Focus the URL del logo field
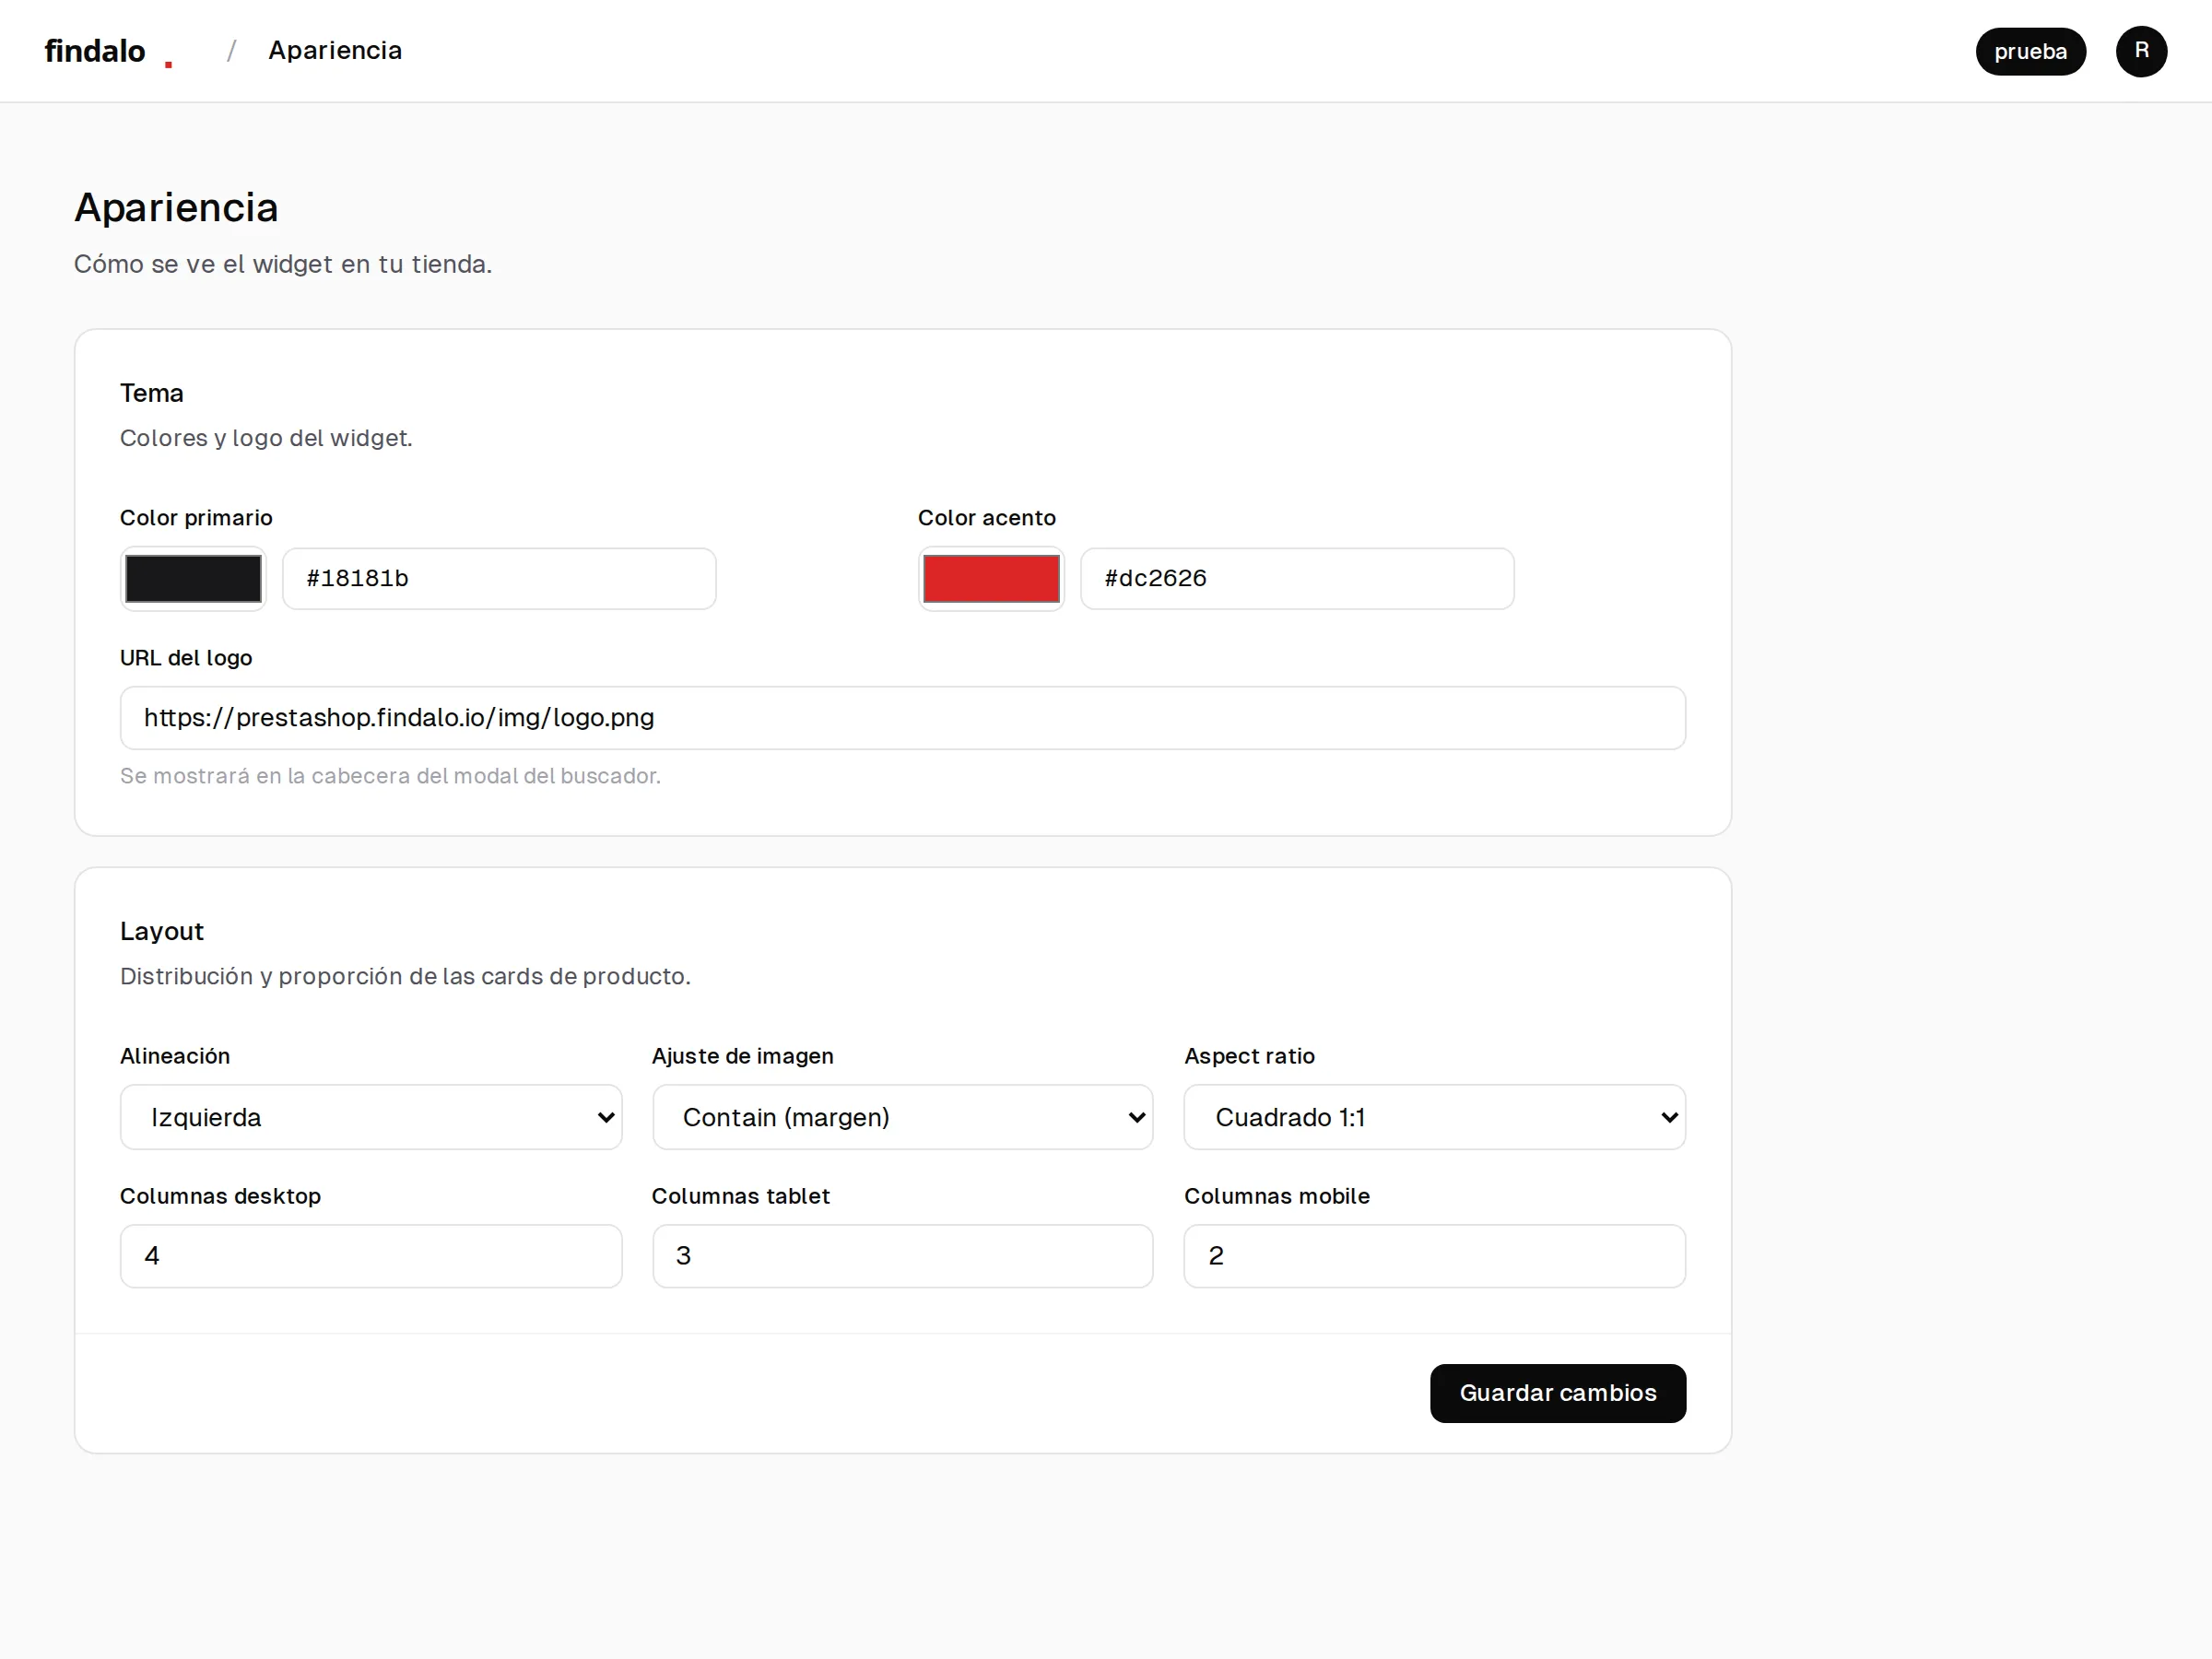 click(x=903, y=718)
